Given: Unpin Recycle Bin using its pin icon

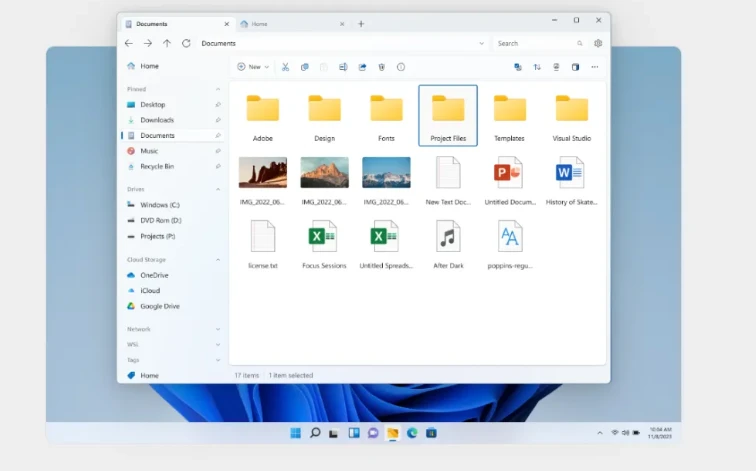Looking at the screenshot, I should coord(218,166).
